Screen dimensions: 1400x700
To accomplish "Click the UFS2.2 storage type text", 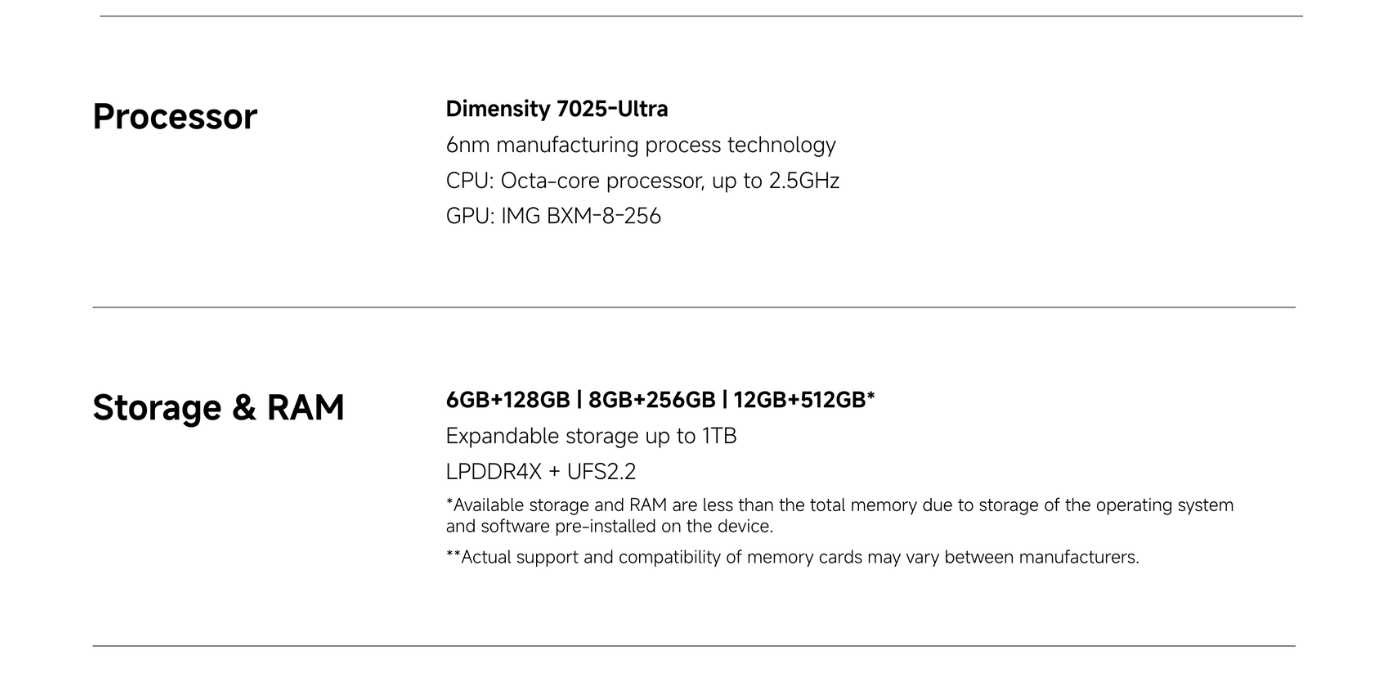I will (601, 472).
